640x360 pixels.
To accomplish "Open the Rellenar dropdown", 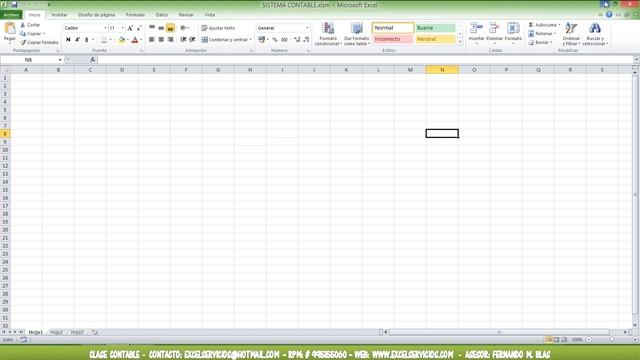I will 555,34.
